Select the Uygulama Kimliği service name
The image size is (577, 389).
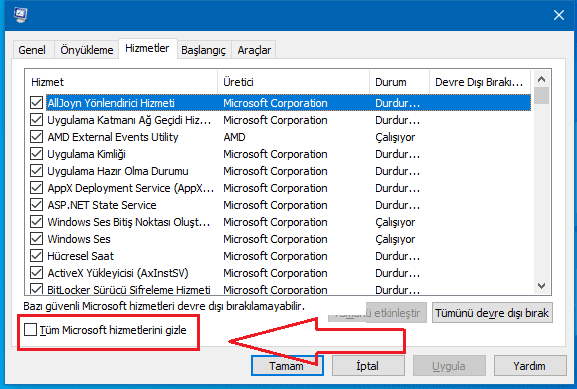tap(86, 154)
